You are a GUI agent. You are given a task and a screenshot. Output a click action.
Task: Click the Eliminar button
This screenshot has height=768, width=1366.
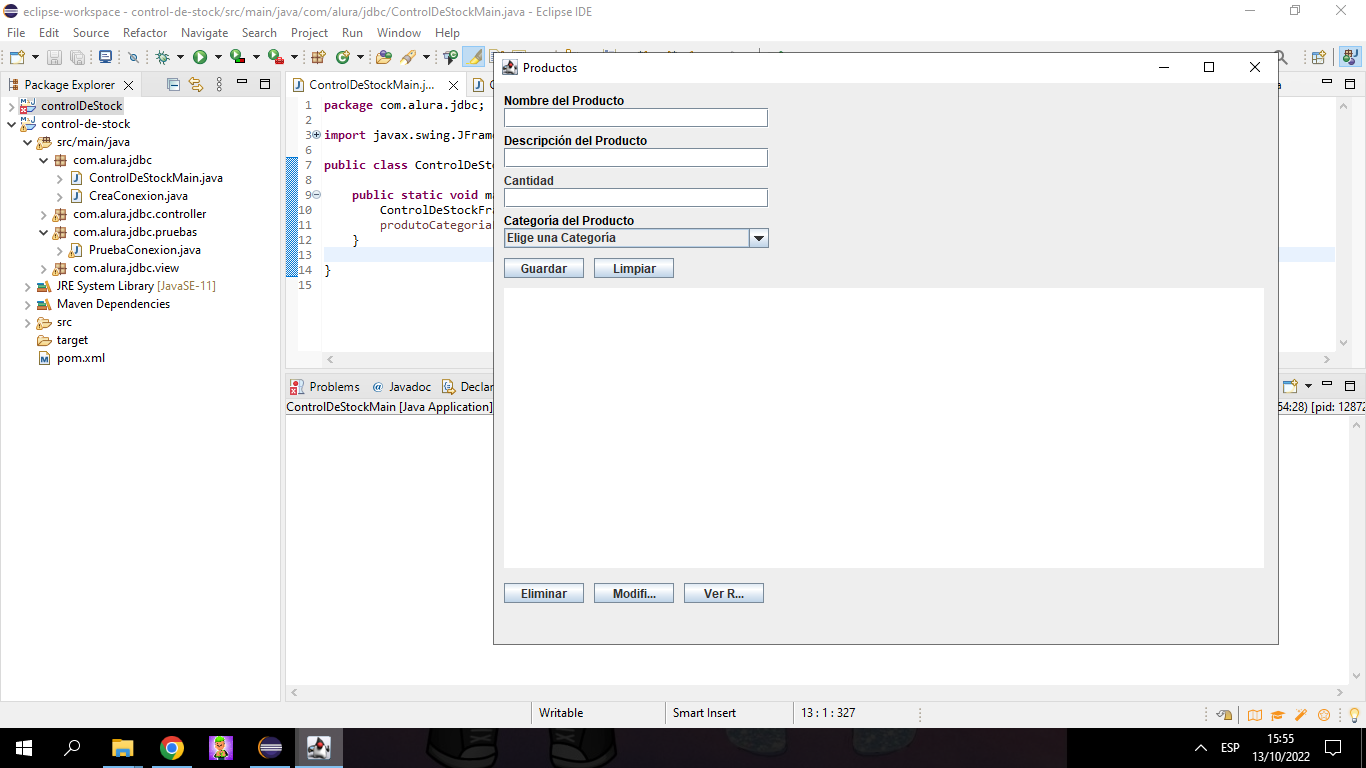(x=544, y=593)
